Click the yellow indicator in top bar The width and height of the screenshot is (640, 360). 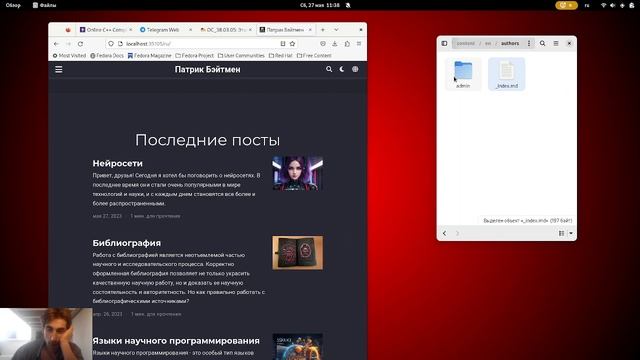coord(566,5)
